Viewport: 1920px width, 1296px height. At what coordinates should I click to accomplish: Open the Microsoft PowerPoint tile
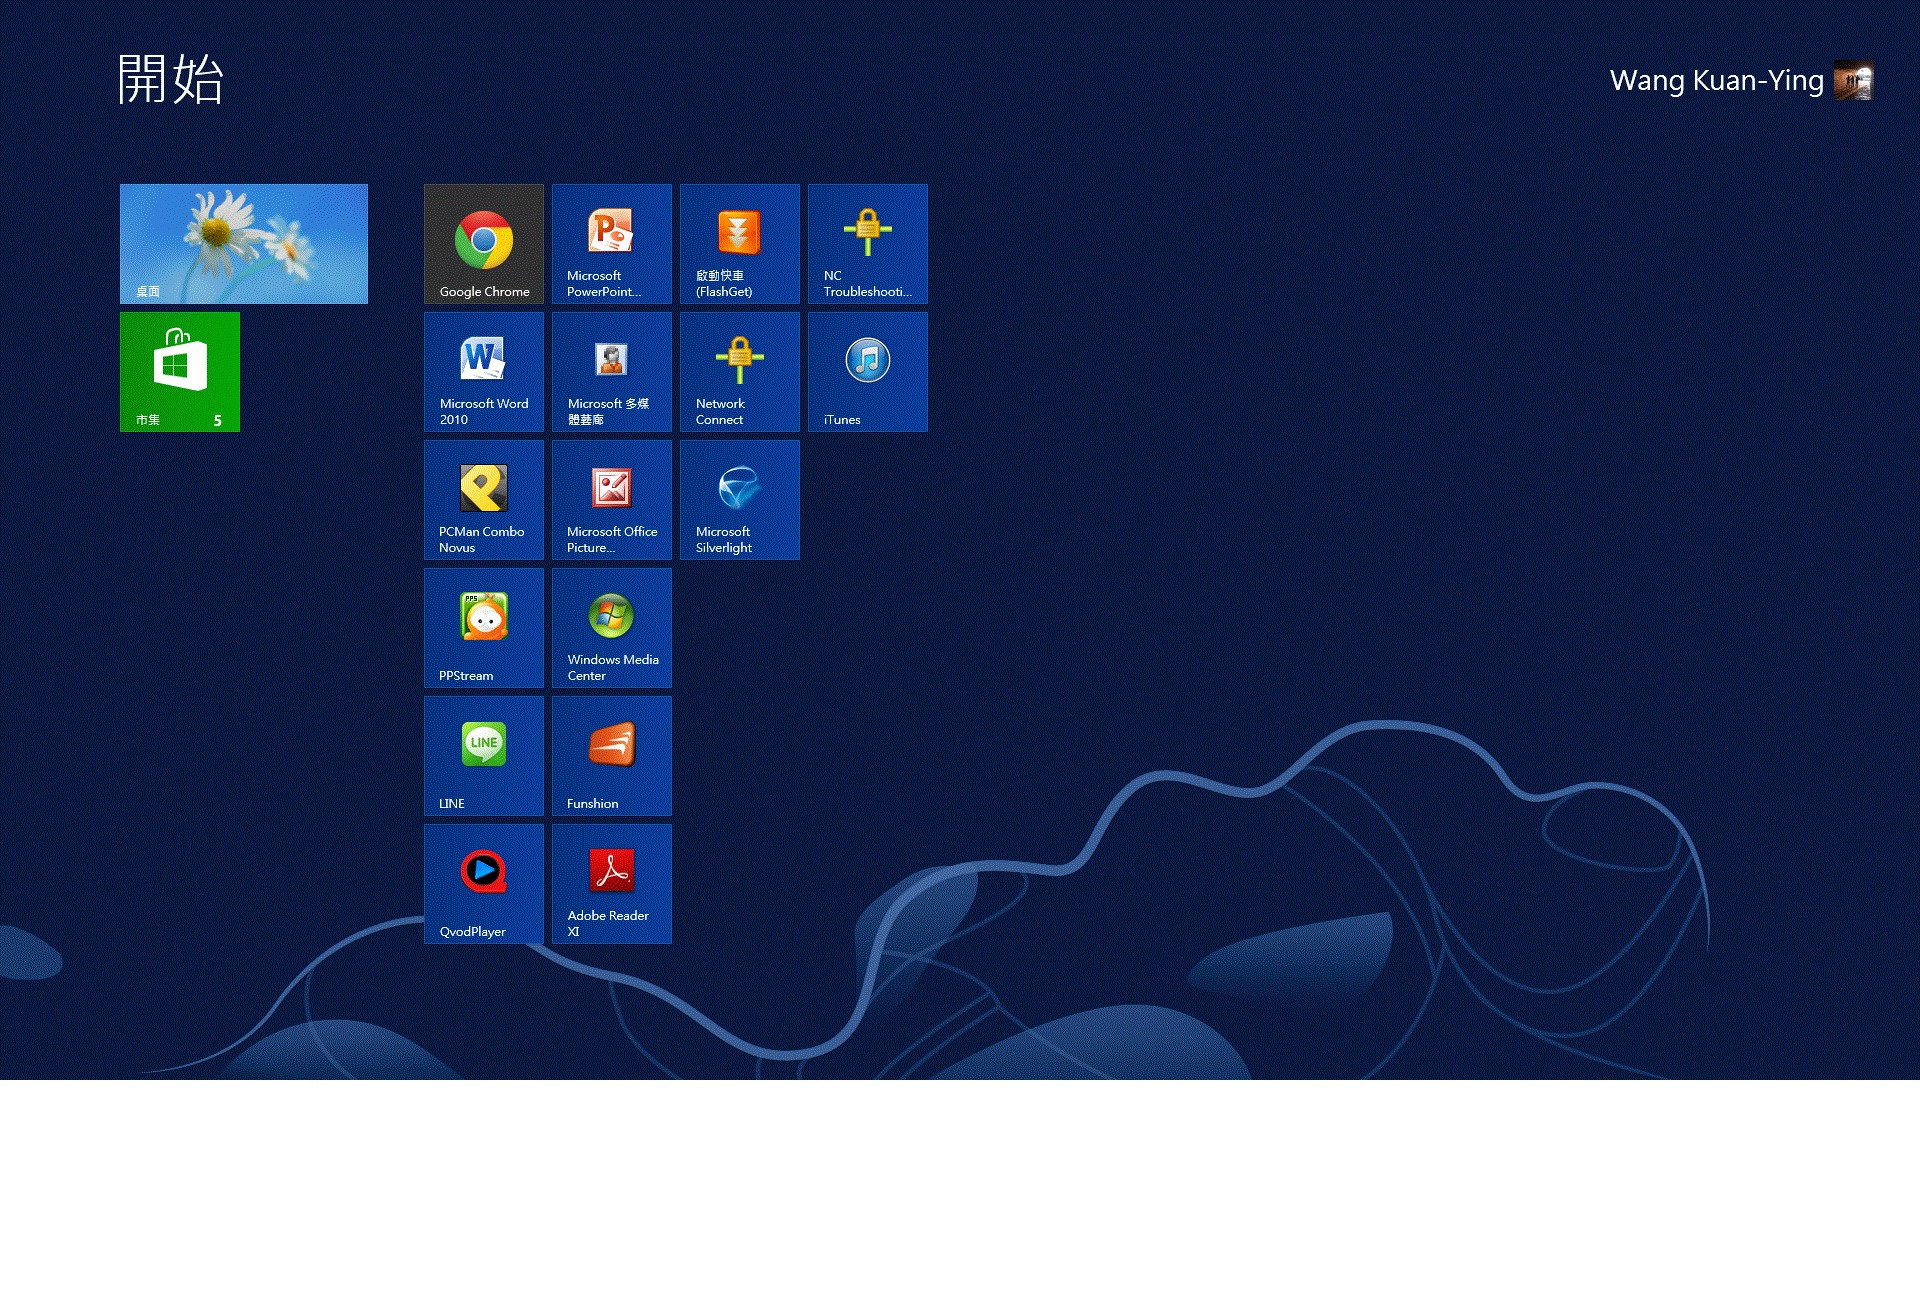point(612,244)
